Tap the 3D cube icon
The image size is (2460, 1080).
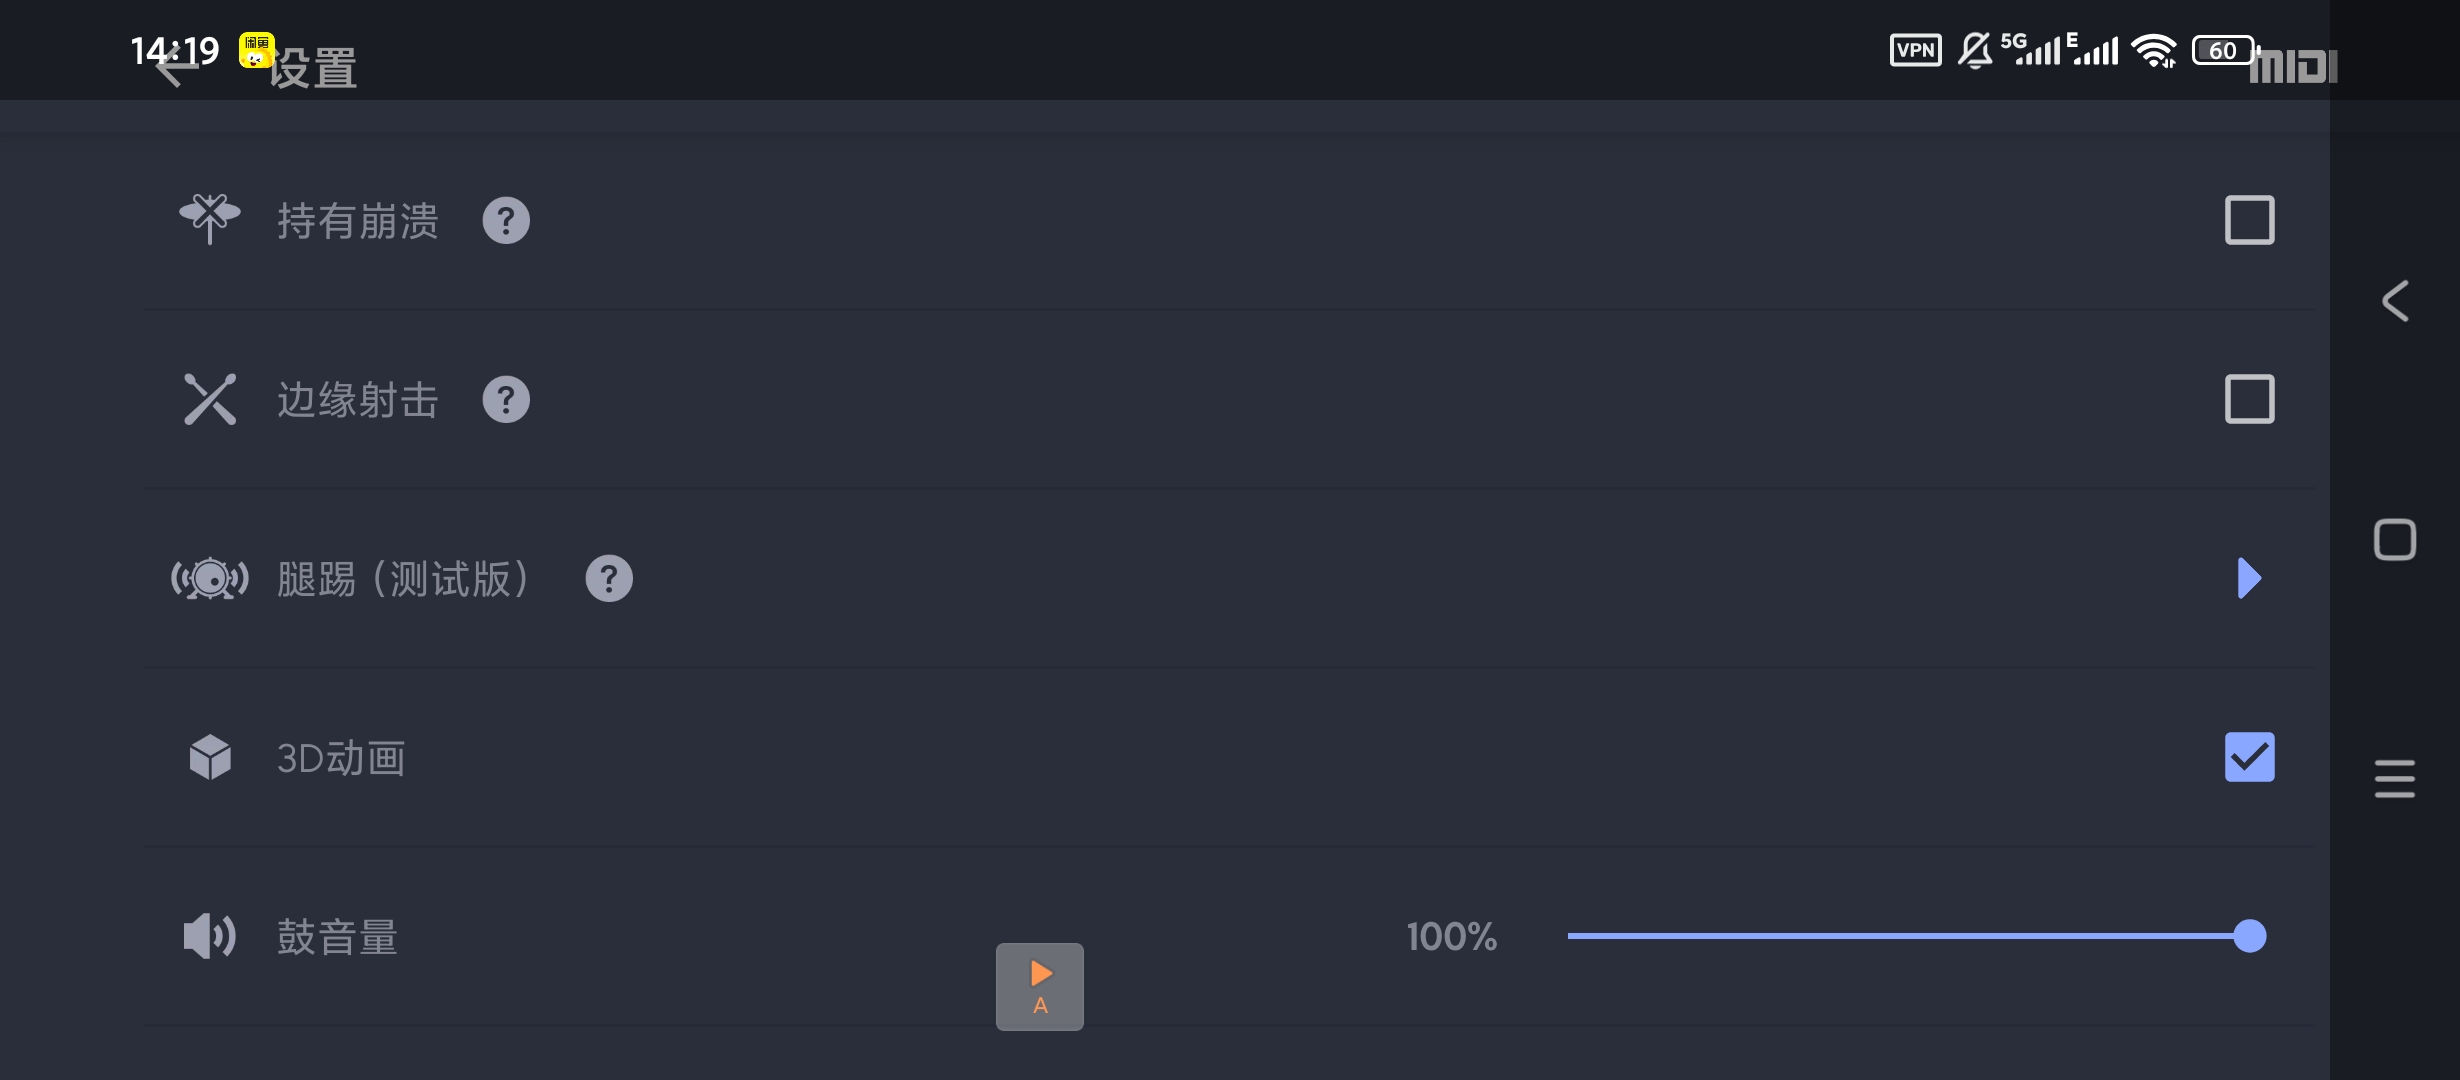coord(210,757)
